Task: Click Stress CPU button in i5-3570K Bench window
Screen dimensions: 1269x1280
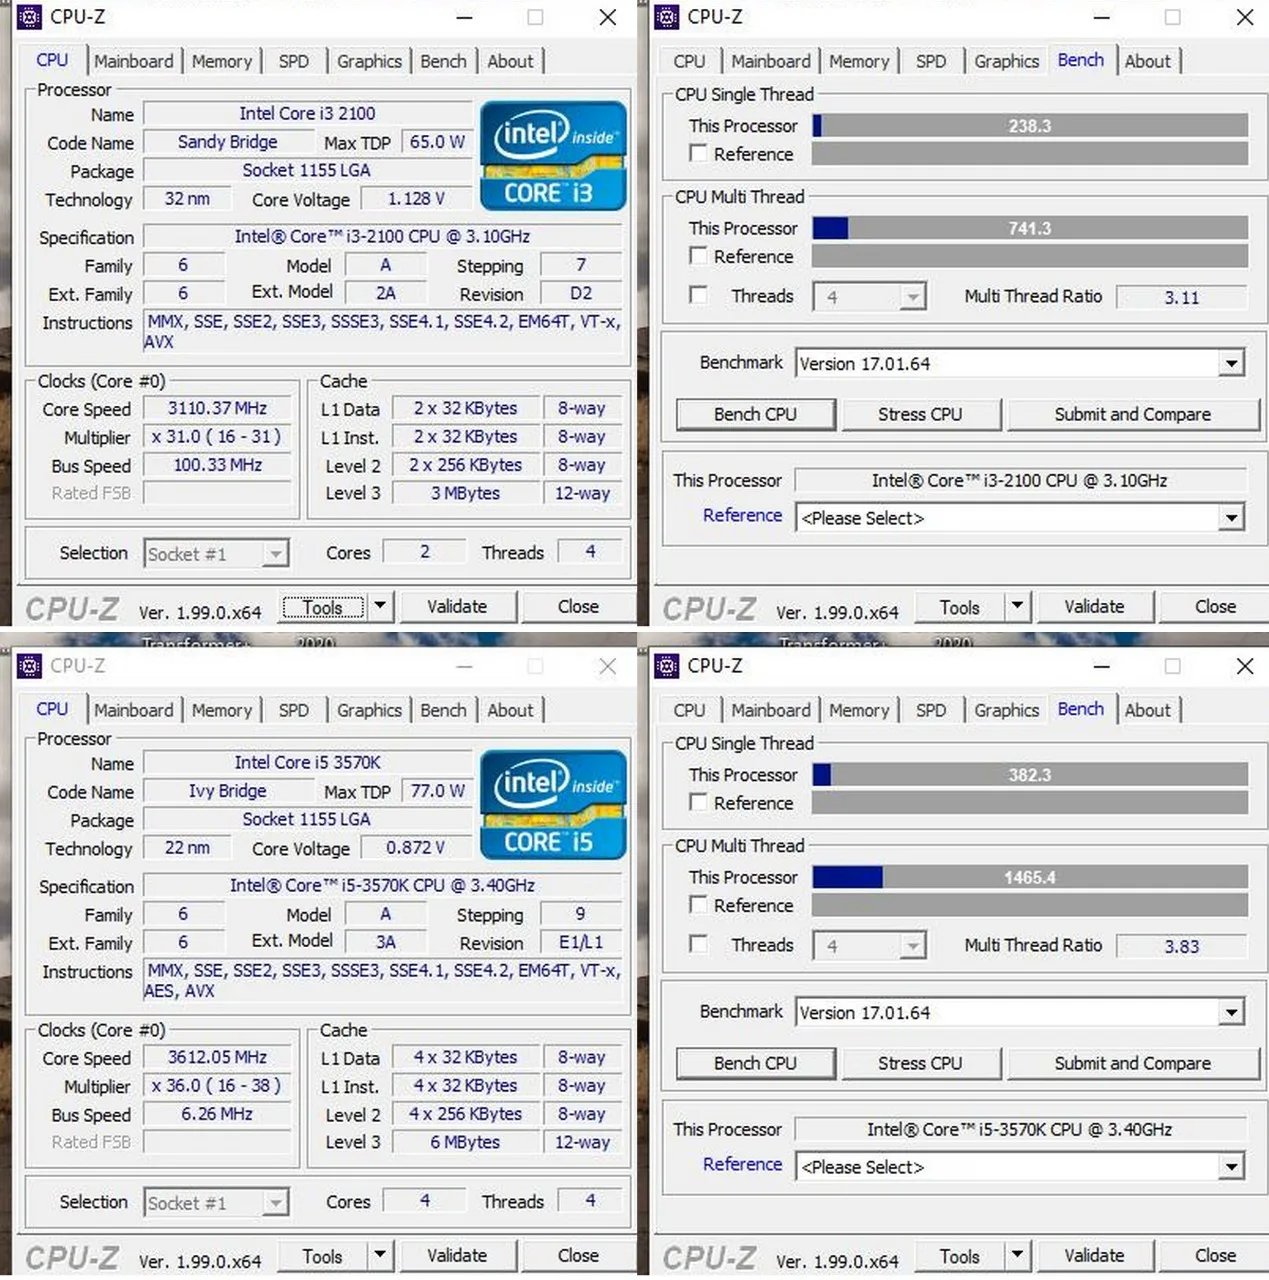Action: (x=920, y=1063)
